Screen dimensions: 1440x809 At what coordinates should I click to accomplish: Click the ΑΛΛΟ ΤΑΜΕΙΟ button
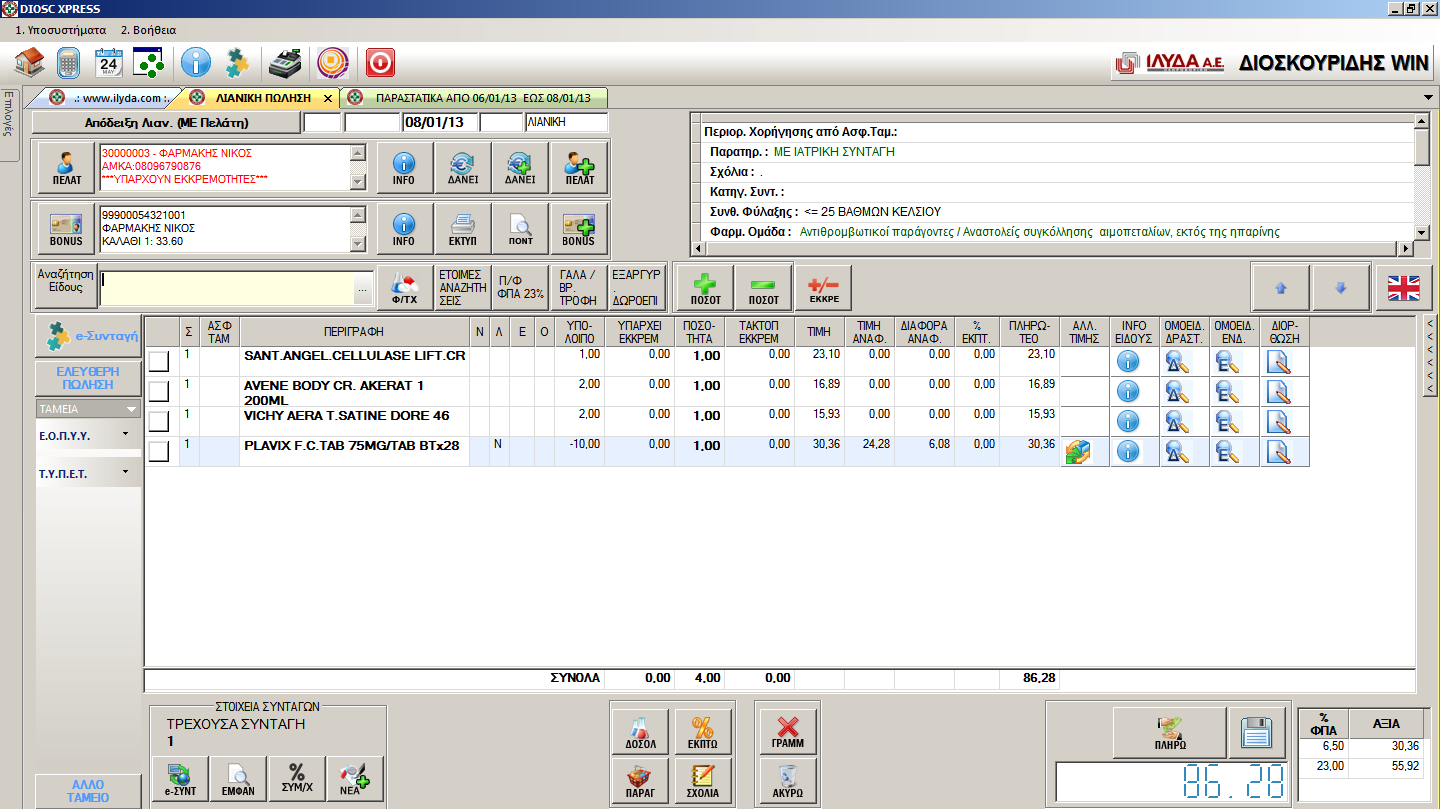88,791
